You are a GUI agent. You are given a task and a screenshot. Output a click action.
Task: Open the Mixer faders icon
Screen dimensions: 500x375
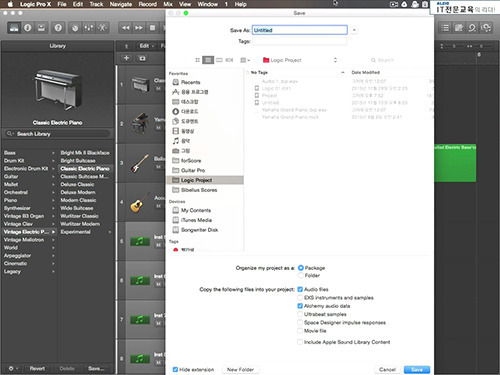click(89, 28)
